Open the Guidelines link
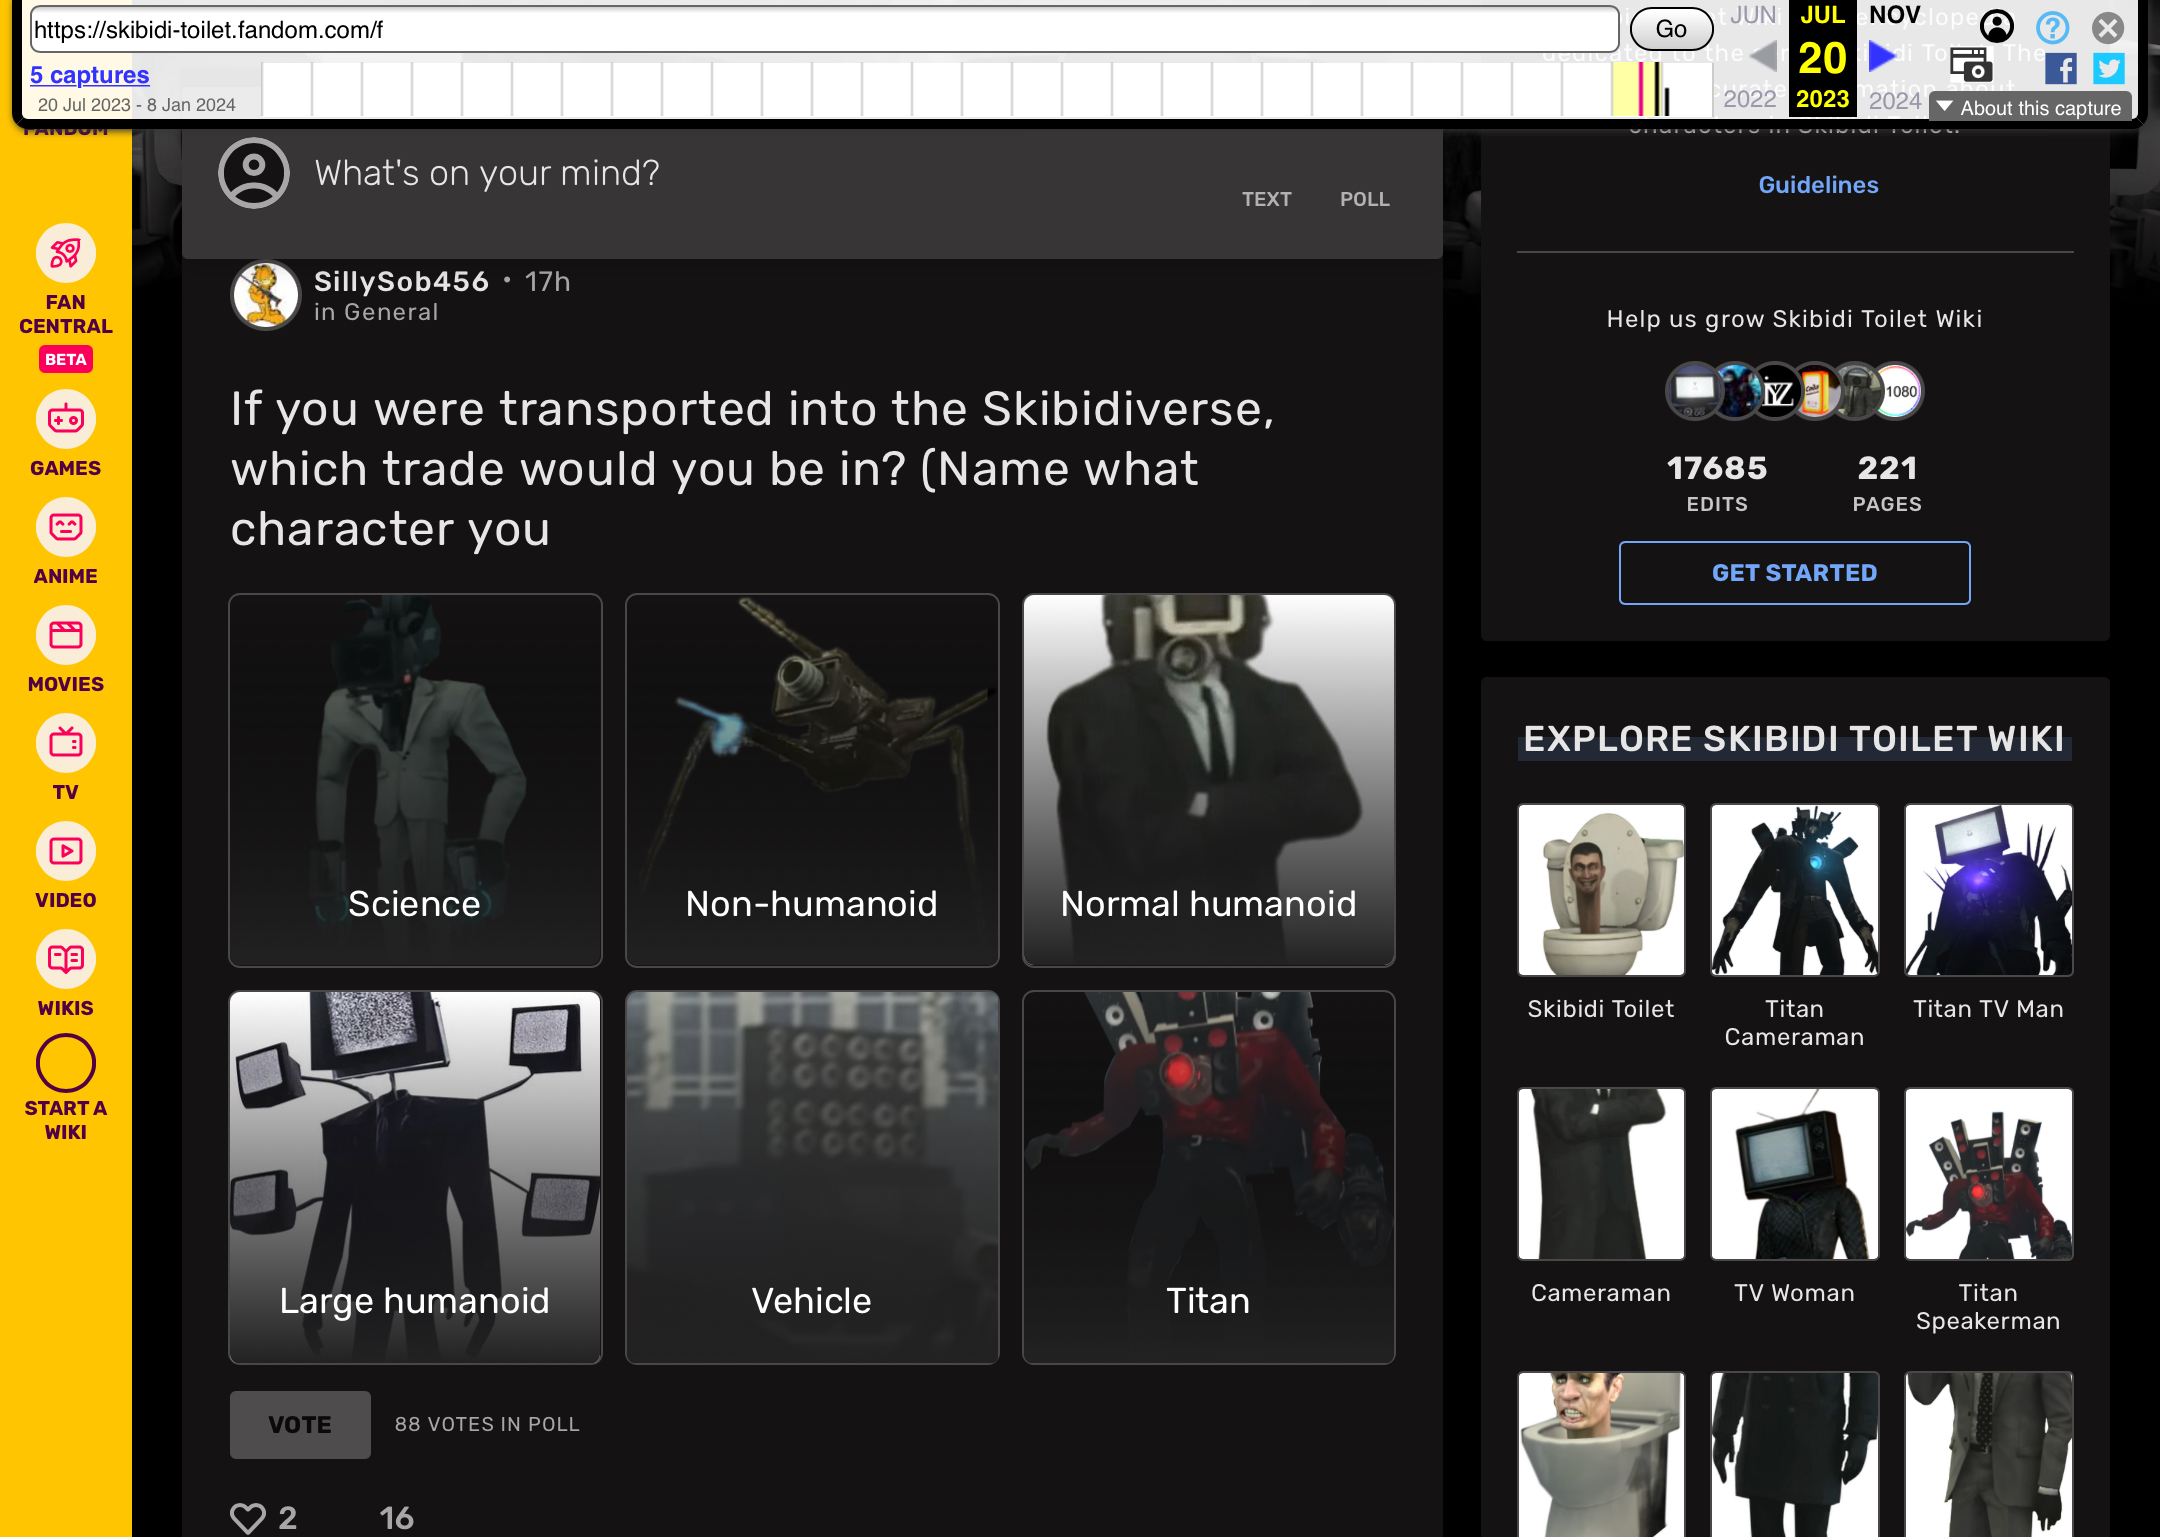This screenshot has height=1537, width=2160. pyautogui.click(x=1818, y=185)
